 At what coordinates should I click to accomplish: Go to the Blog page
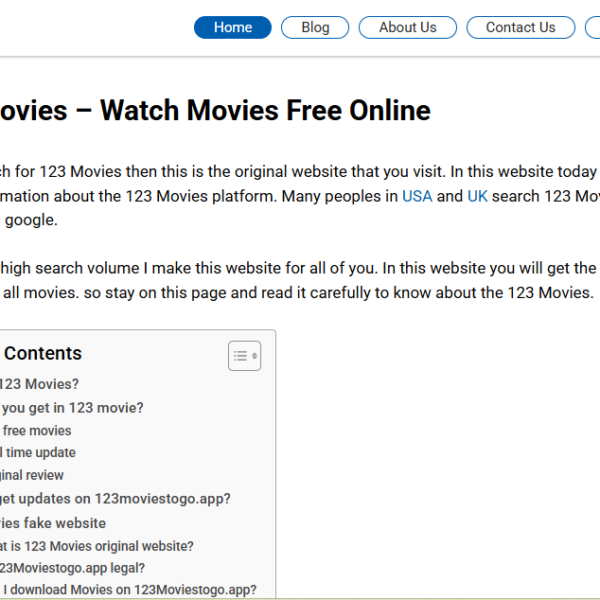point(315,28)
